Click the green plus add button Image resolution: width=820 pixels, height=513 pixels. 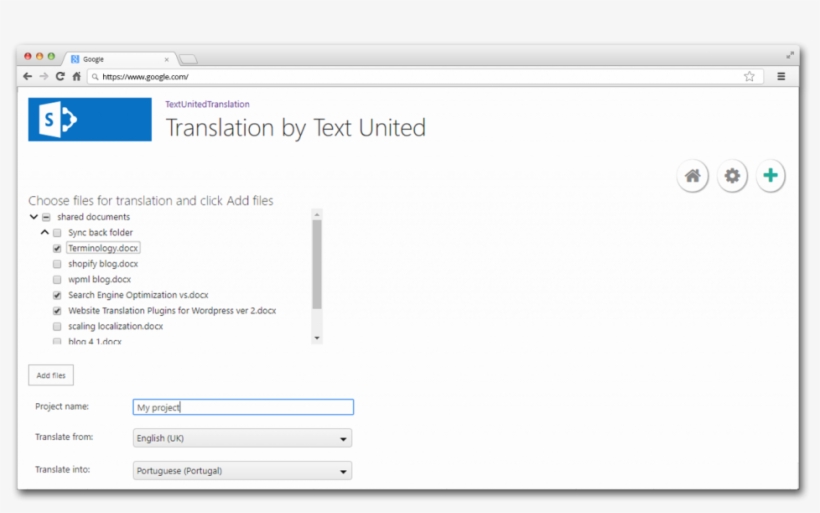(x=770, y=176)
